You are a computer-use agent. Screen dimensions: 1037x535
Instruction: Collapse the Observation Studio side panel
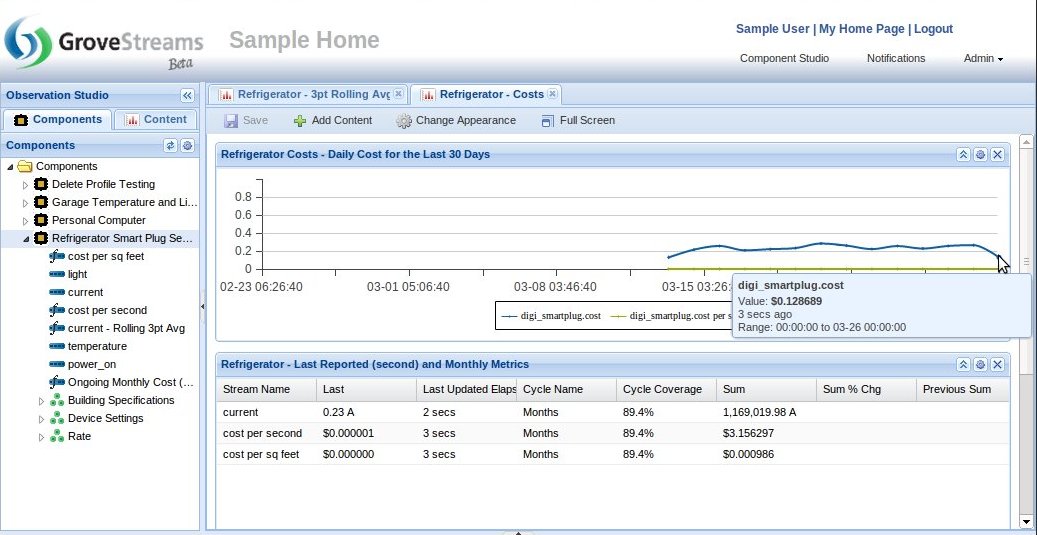(x=186, y=96)
